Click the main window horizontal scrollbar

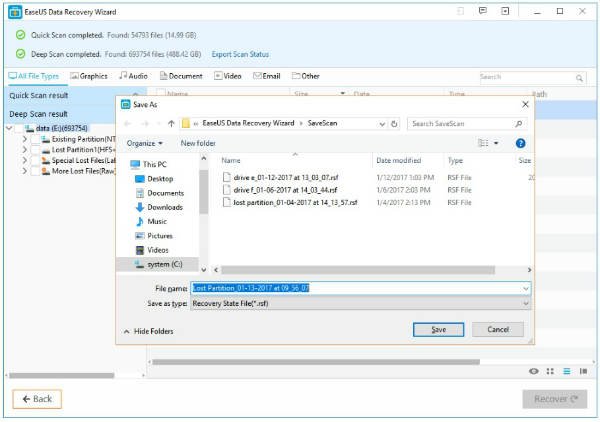click(x=316, y=362)
